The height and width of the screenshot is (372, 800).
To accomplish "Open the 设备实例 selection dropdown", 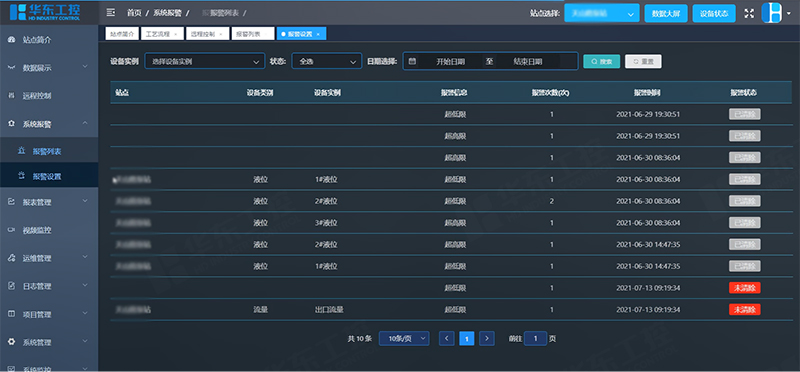I will pos(205,61).
